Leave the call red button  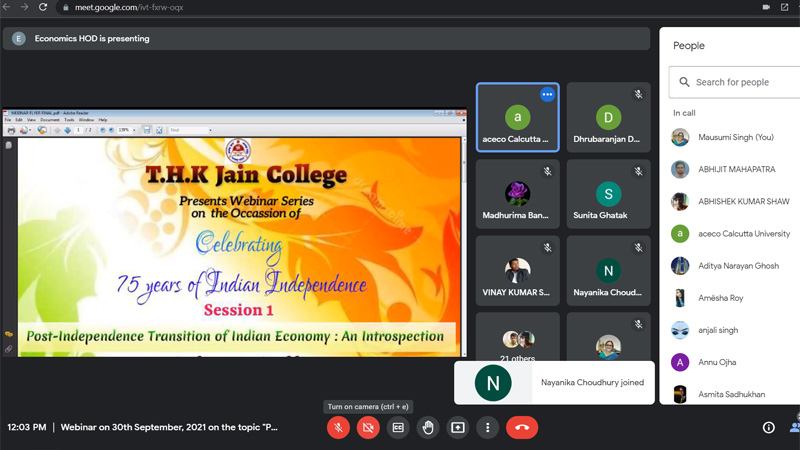point(522,428)
